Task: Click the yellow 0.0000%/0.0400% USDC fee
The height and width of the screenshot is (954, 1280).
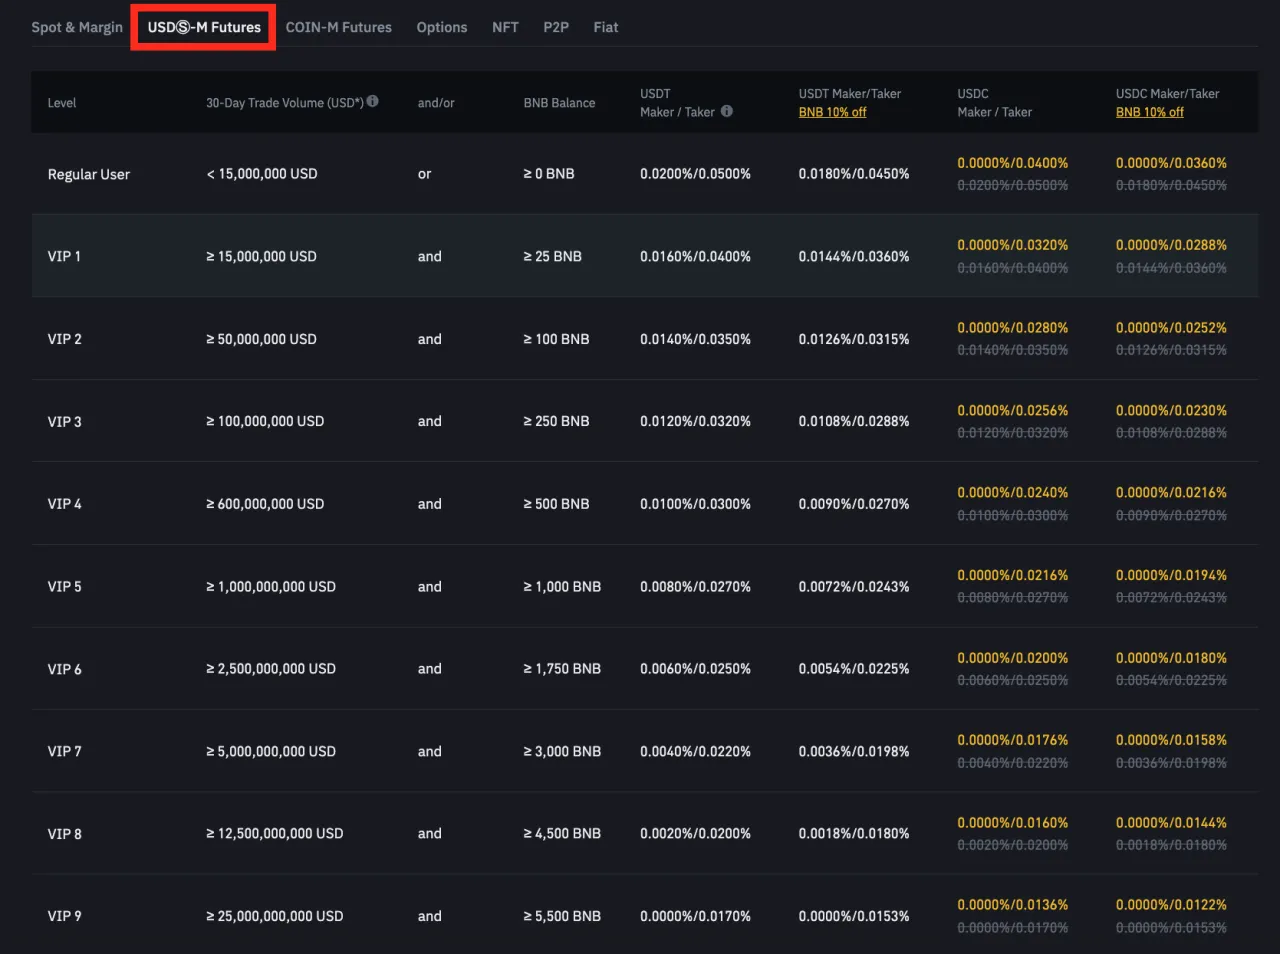Action: (x=1013, y=163)
